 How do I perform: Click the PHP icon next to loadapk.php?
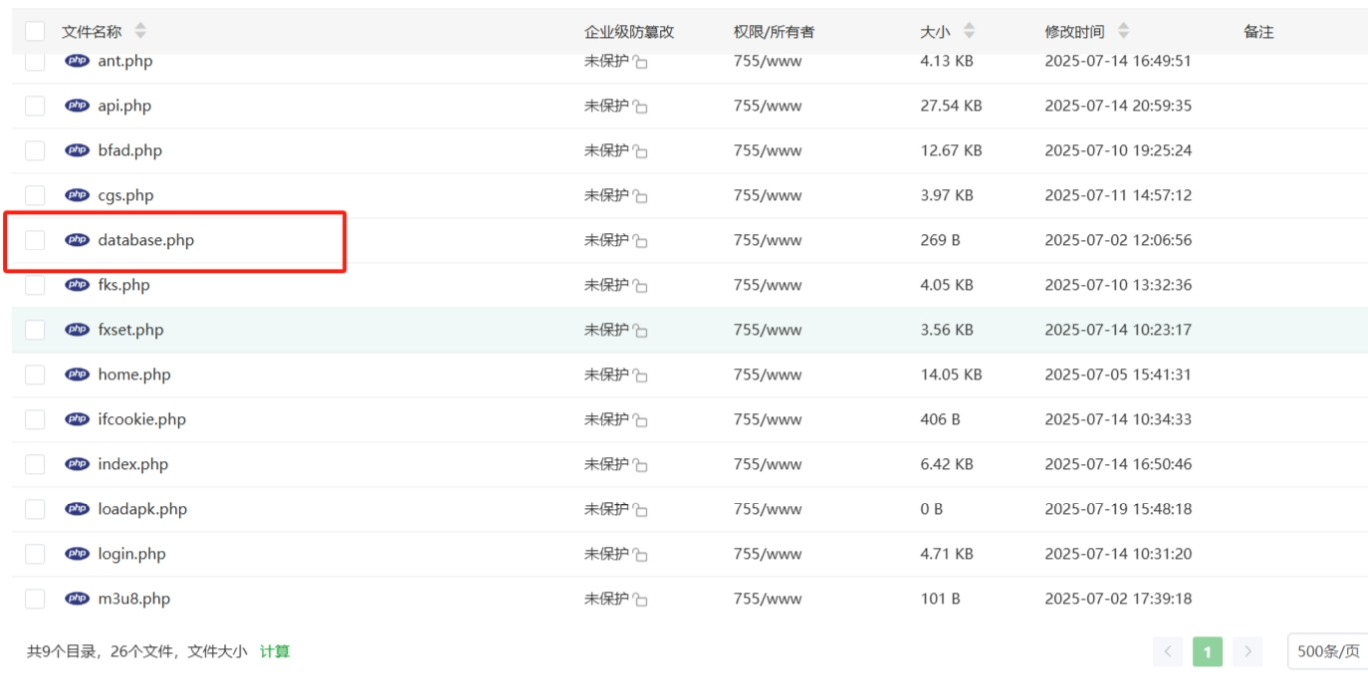click(77, 509)
